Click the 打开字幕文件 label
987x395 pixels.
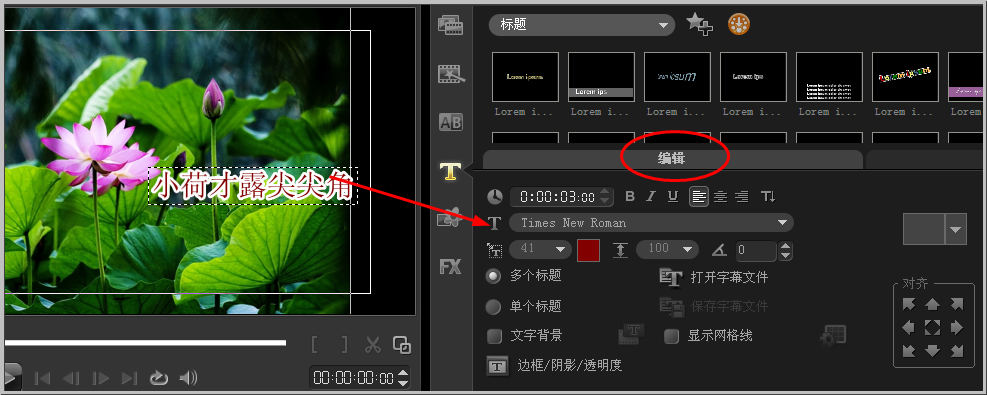click(730, 277)
